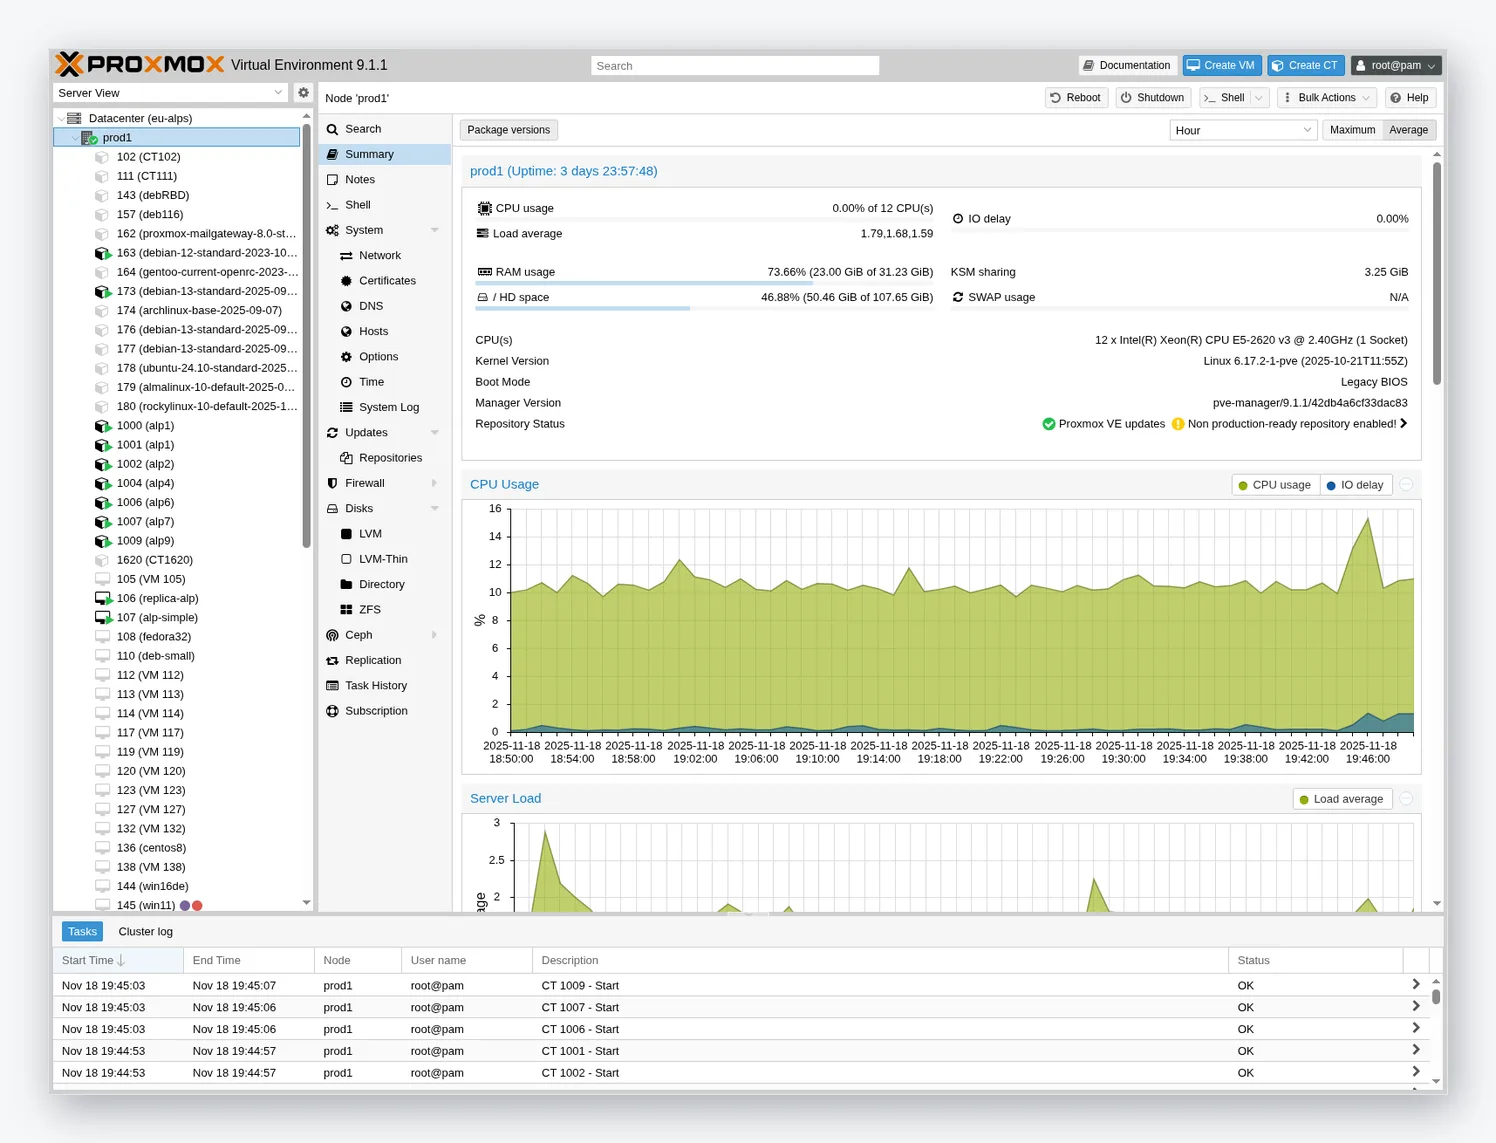Click the Notes icon in the node menu
The height and width of the screenshot is (1143, 1496).
pos(332,180)
